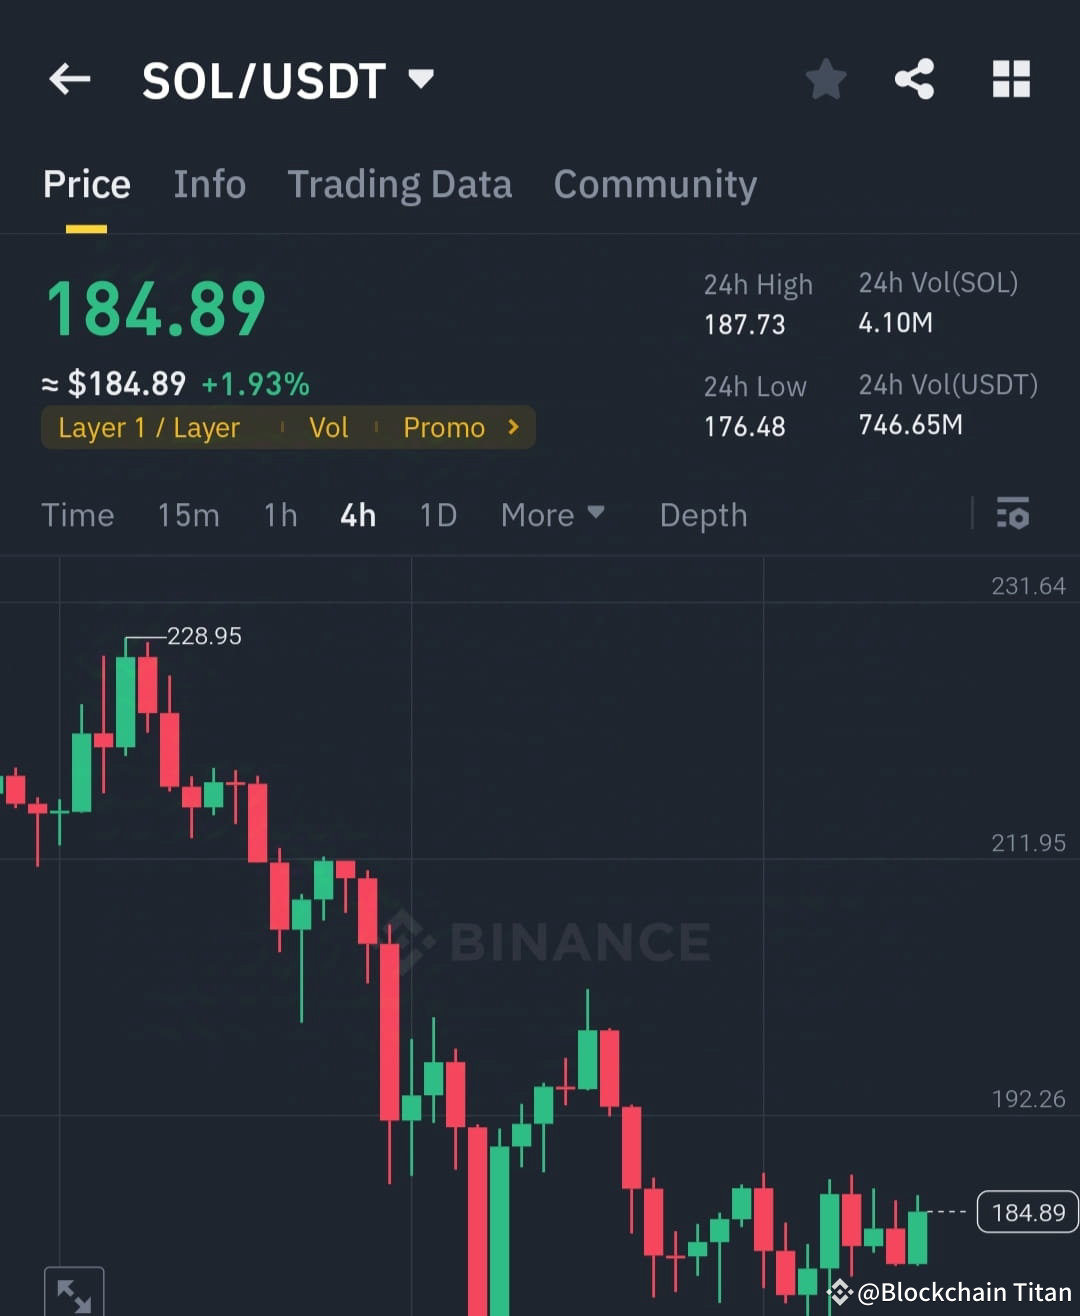Open the Layer 1 / Layer tag
Screen dimensions: 1080x1316
(148, 427)
